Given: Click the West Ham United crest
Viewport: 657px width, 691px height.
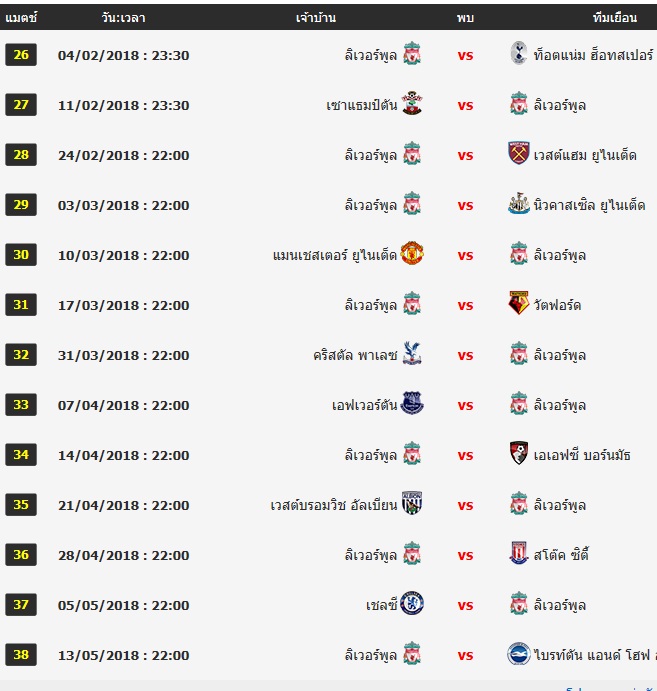Looking at the screenshot, I should (518, 154).
